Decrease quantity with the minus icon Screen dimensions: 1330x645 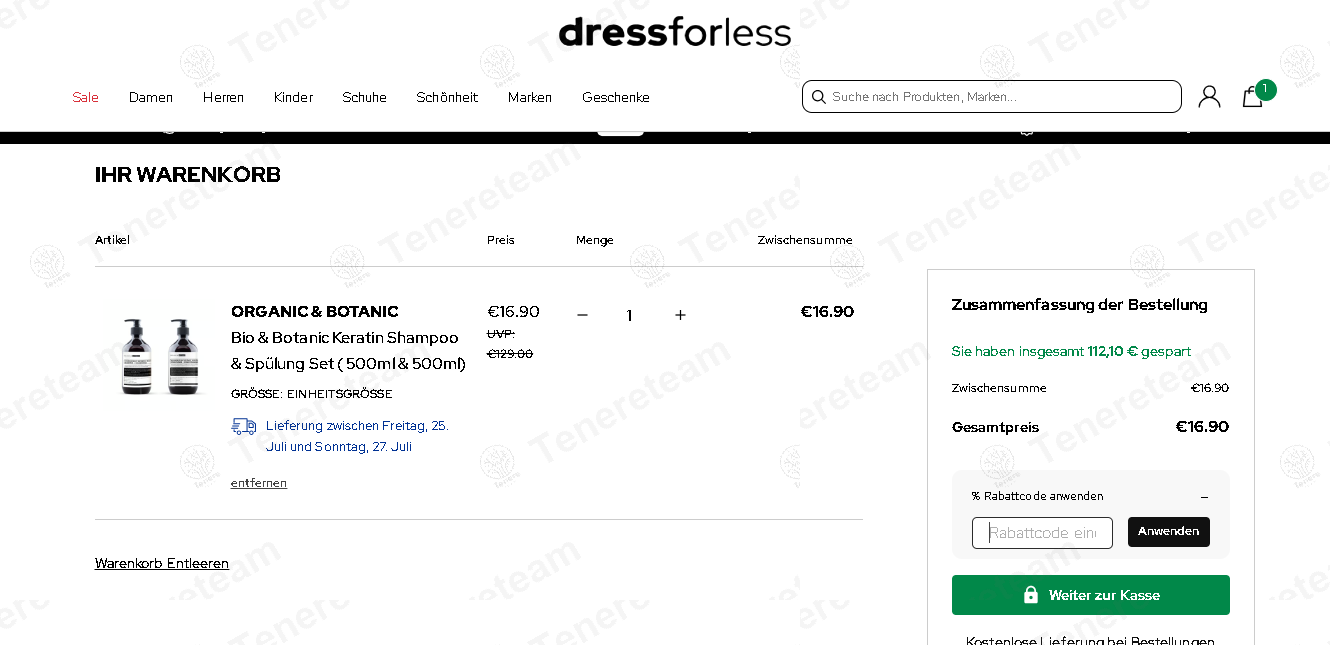(x=582, y=315)
